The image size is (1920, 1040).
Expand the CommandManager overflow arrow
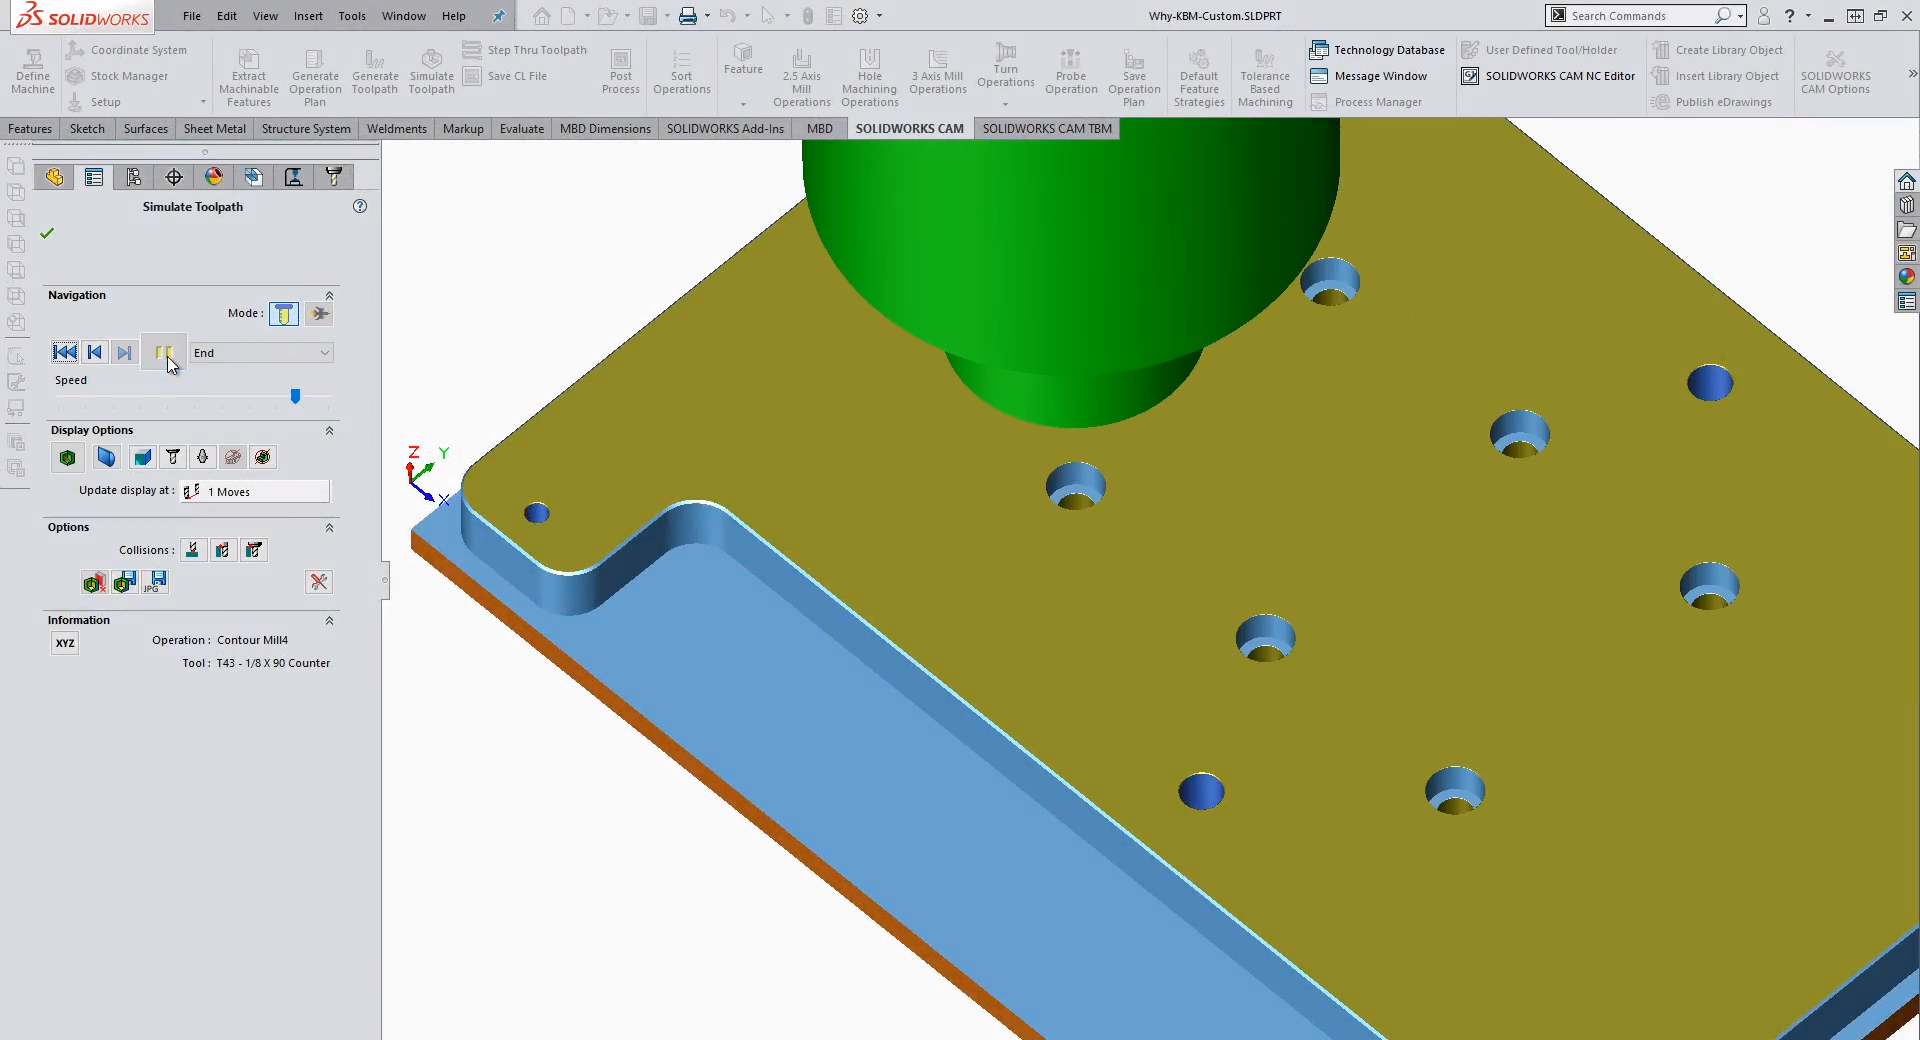tap(1912, 74)
